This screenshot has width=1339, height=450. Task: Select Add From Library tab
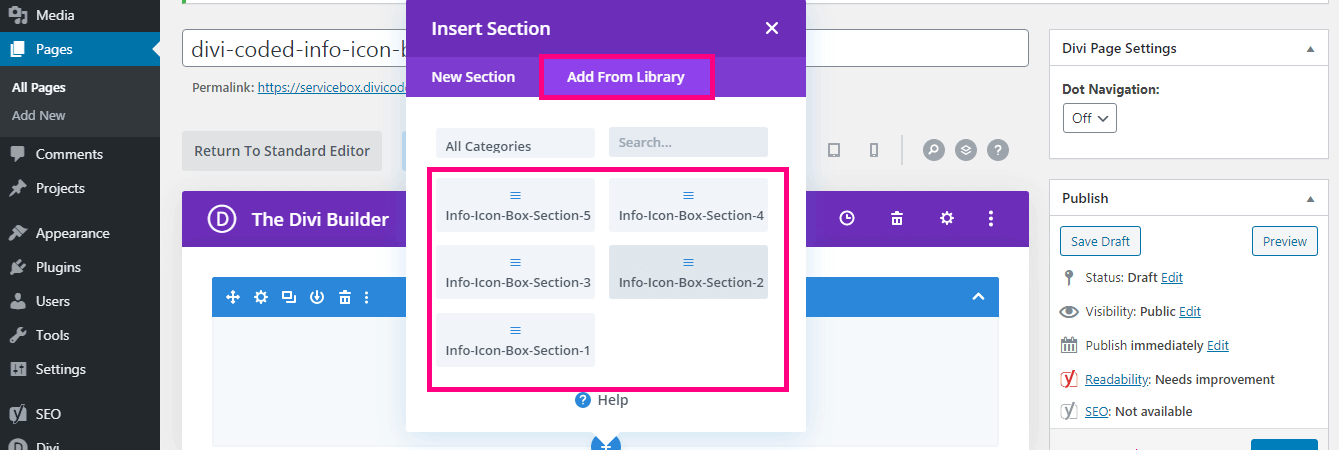click(x=626, y=77)
